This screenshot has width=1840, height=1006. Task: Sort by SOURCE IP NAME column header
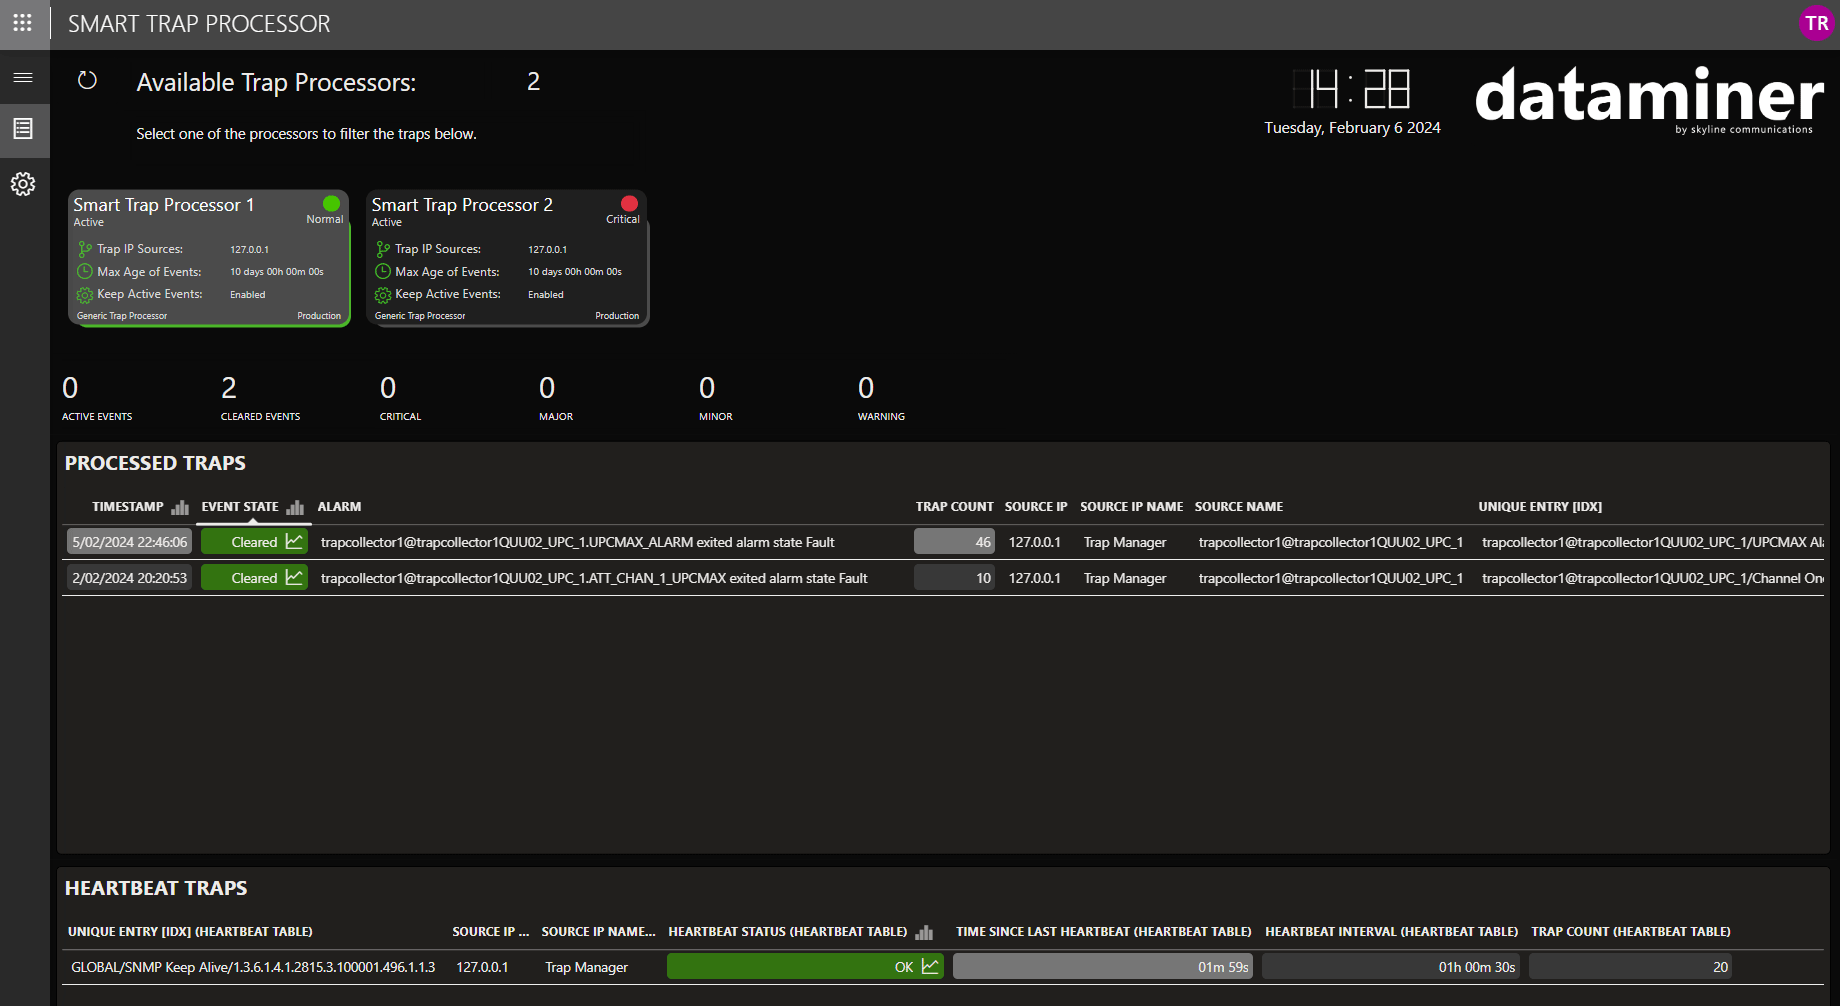coord(1131,507)
